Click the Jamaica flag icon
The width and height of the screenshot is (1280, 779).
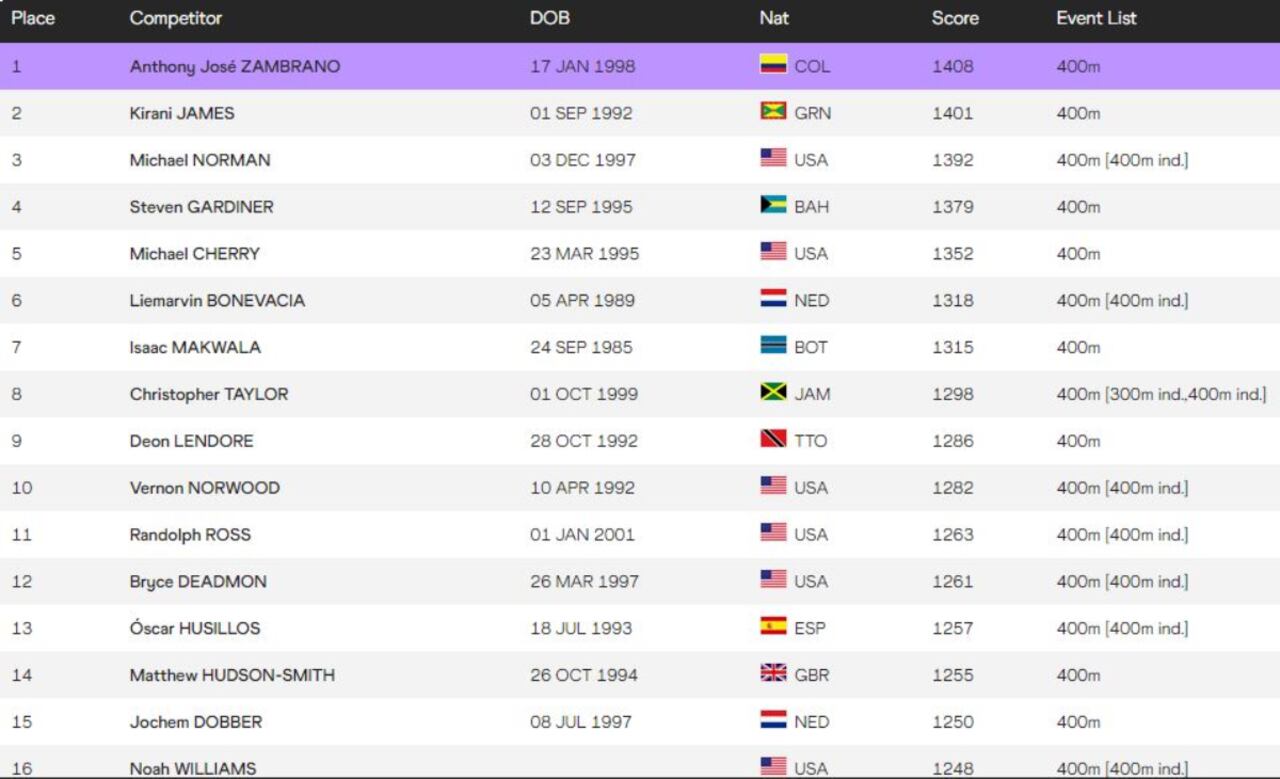tap(773, 393)
